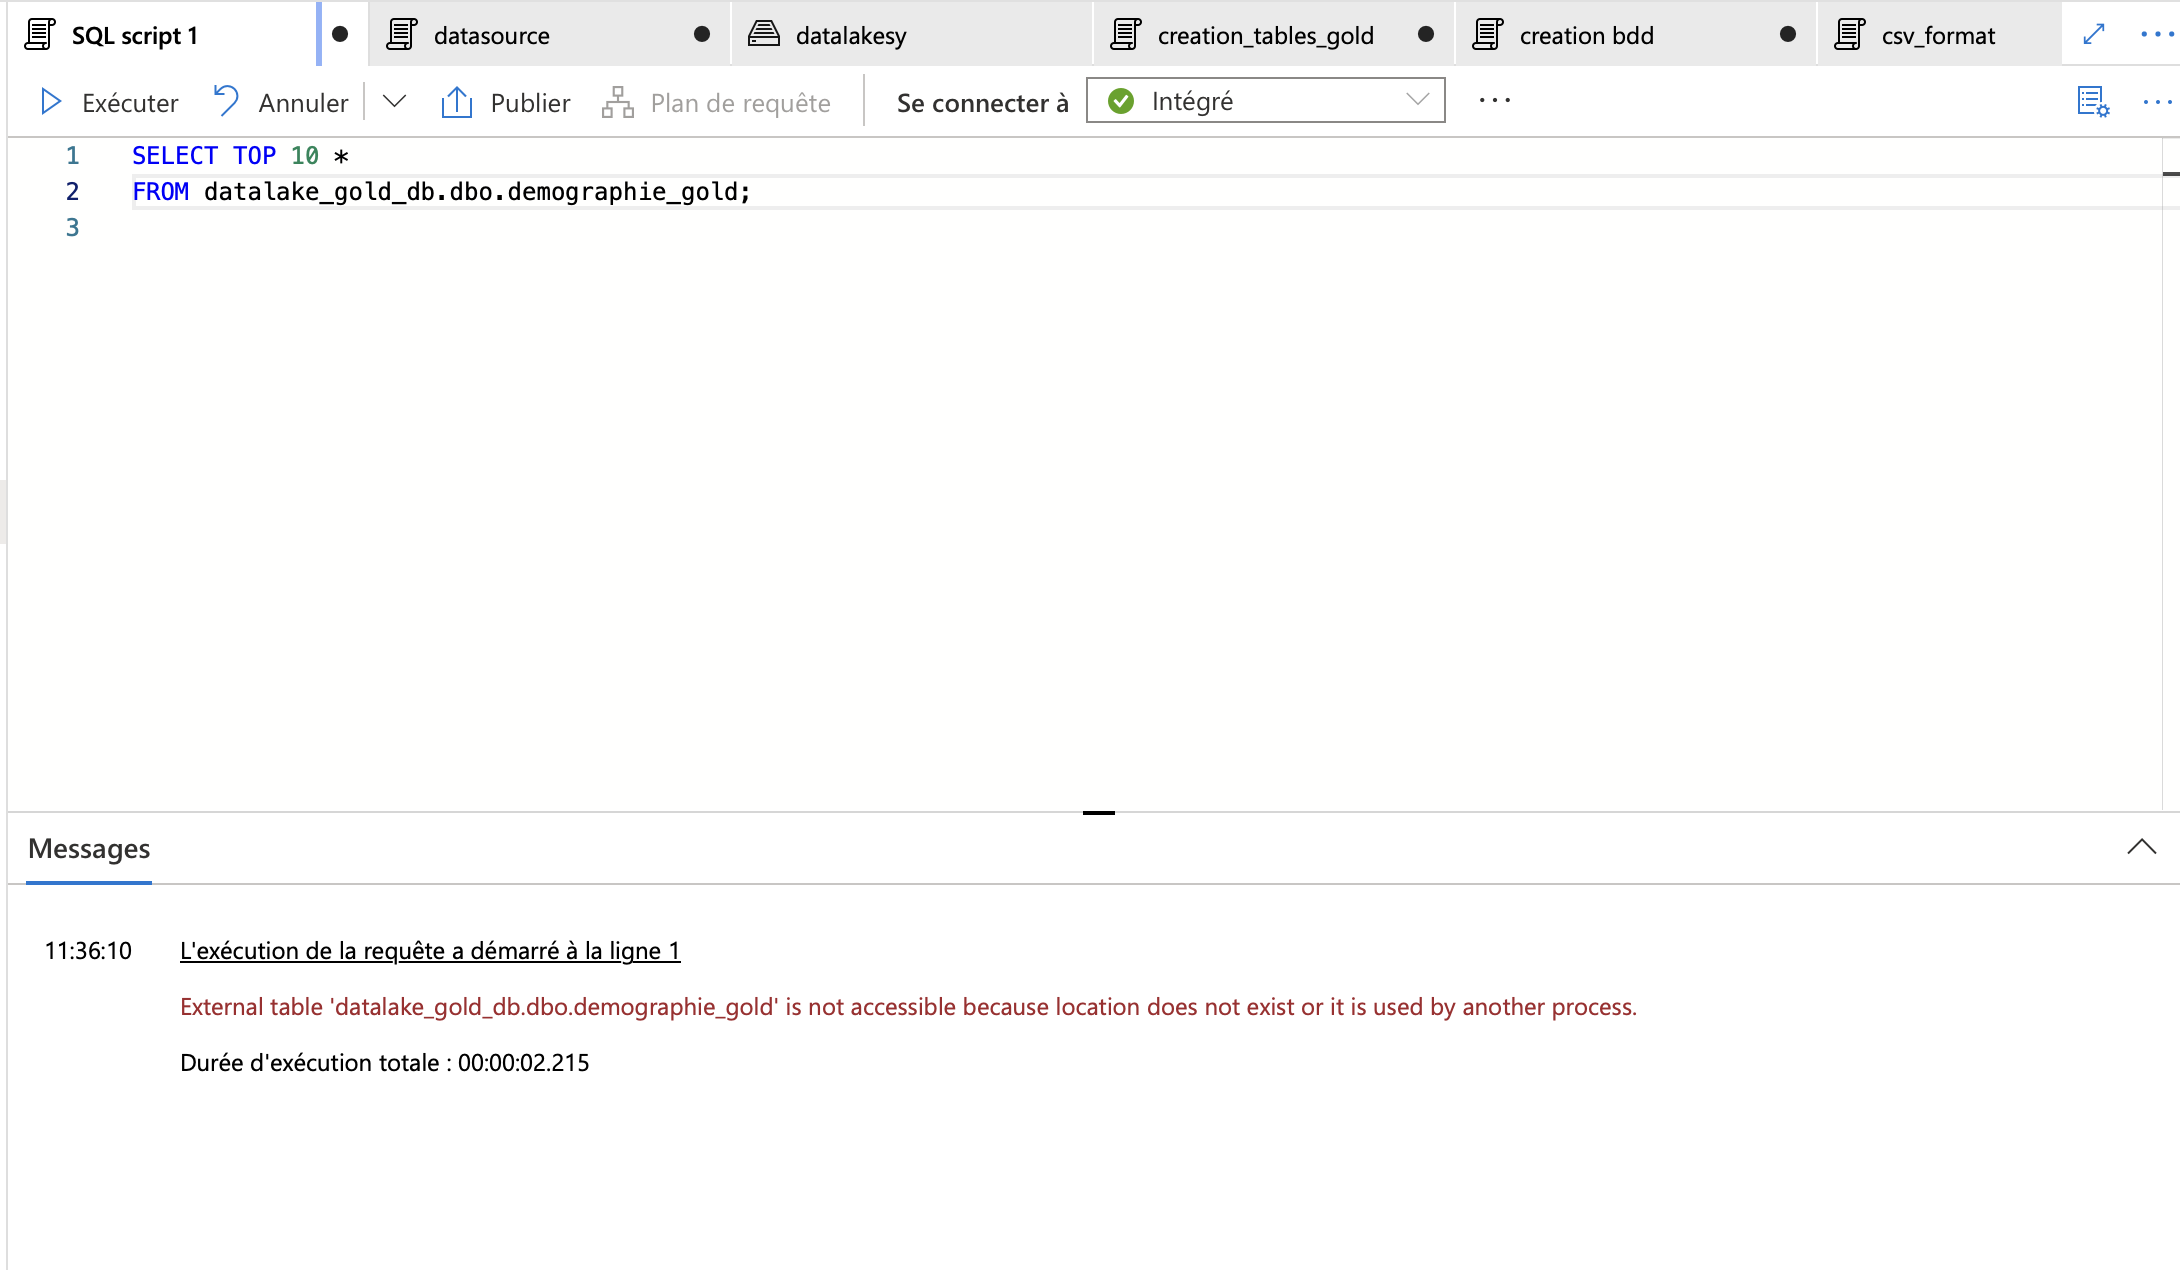This screenshot has height=1270, width=2180.
Task: Open the tab bar ellipsis menu
Action: (x=2156, y=34)
